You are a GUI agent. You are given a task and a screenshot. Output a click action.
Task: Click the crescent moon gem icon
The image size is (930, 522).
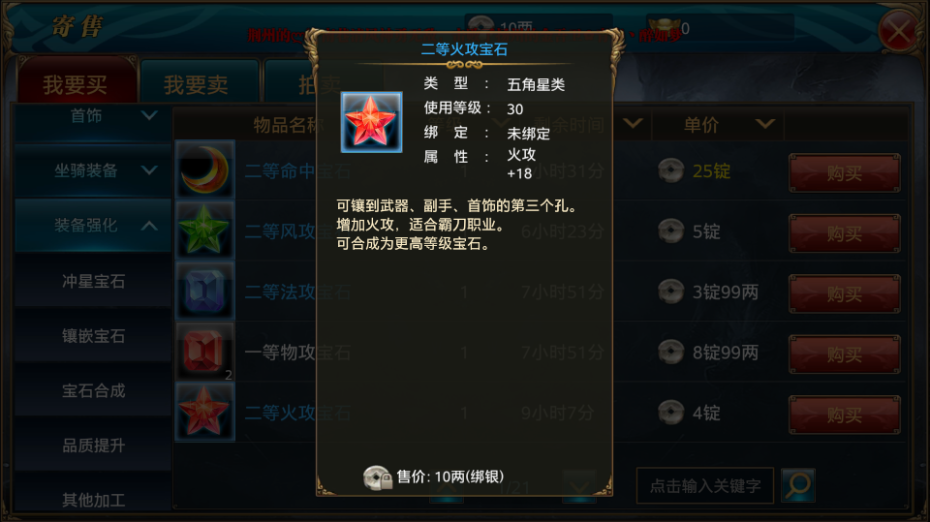click(x=205, y=170)
